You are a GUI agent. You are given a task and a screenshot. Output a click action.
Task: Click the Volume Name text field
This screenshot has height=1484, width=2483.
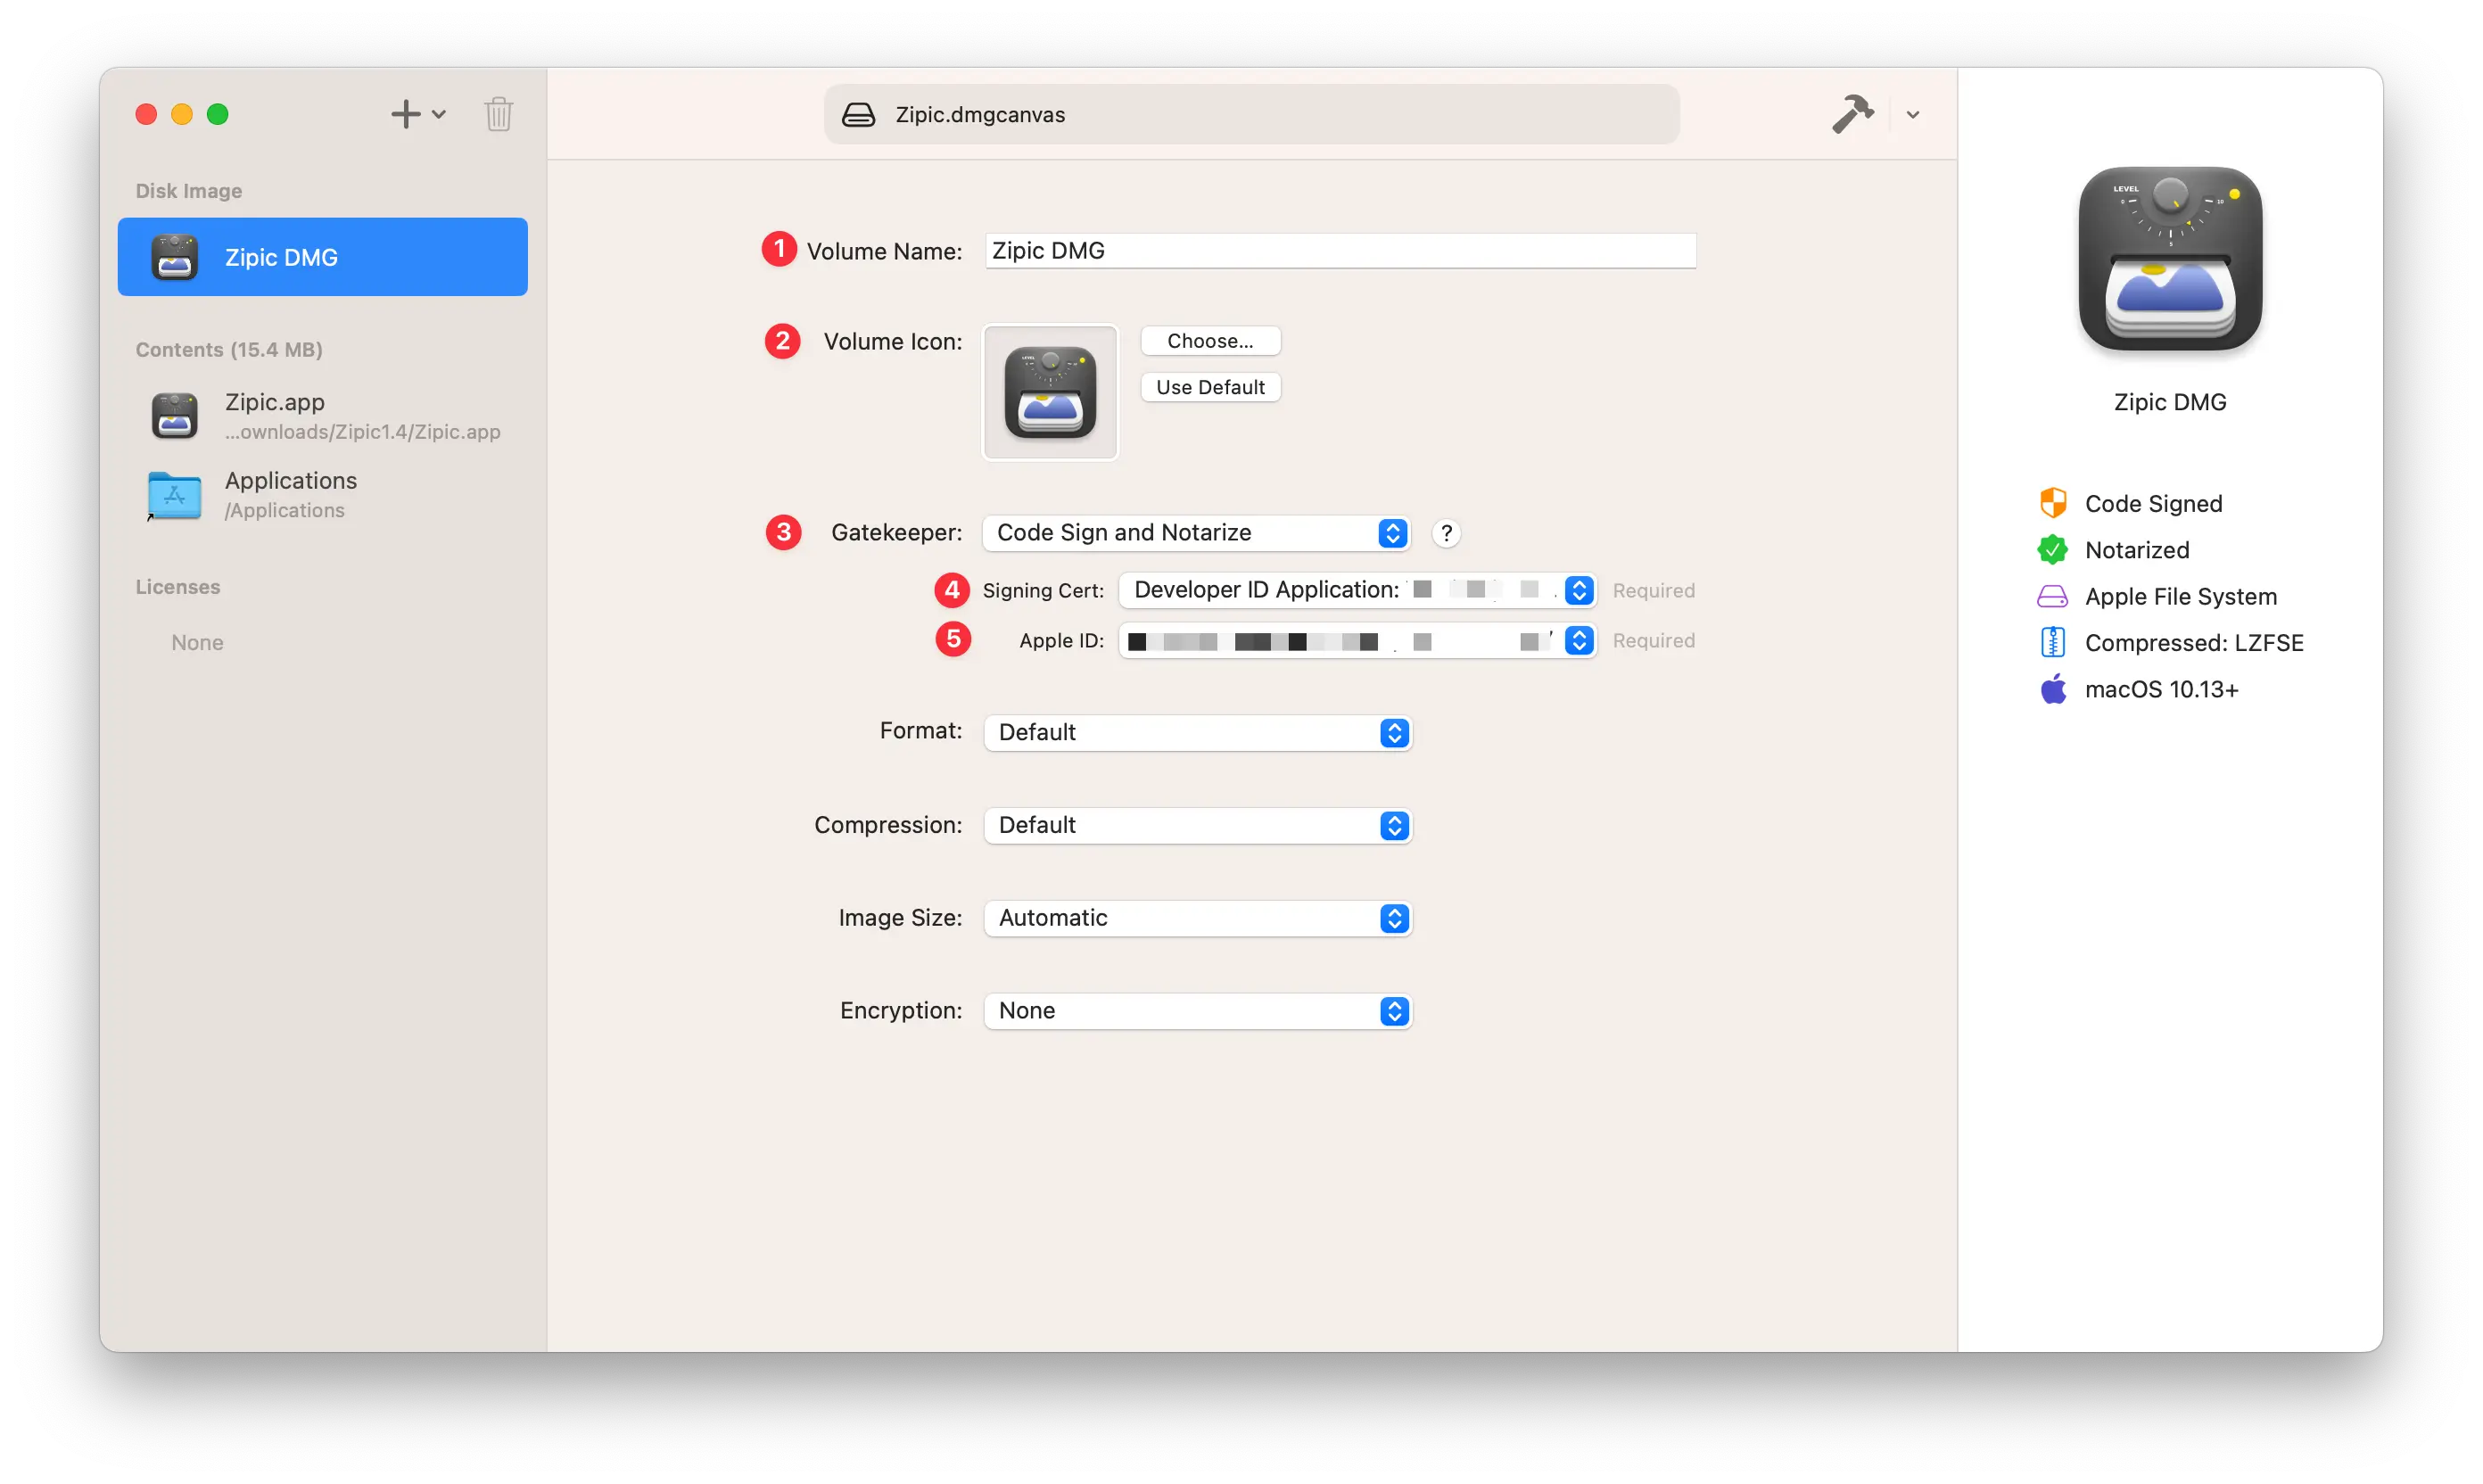click(1340, 251)
